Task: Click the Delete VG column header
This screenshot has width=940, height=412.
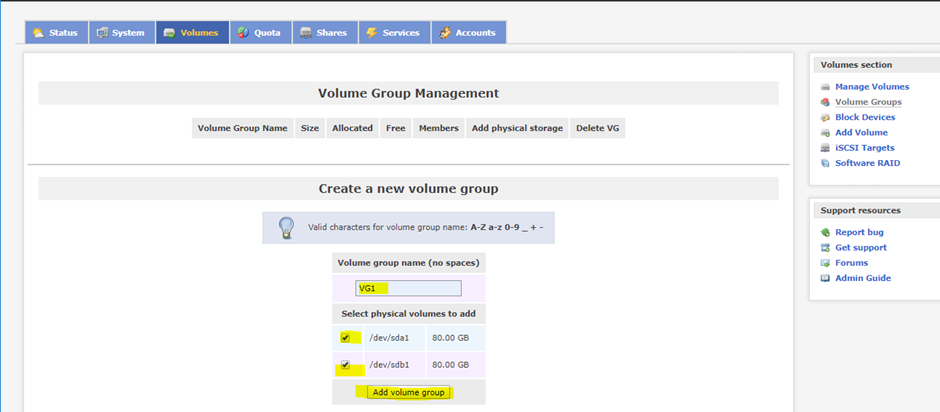Action: [598, 128]
